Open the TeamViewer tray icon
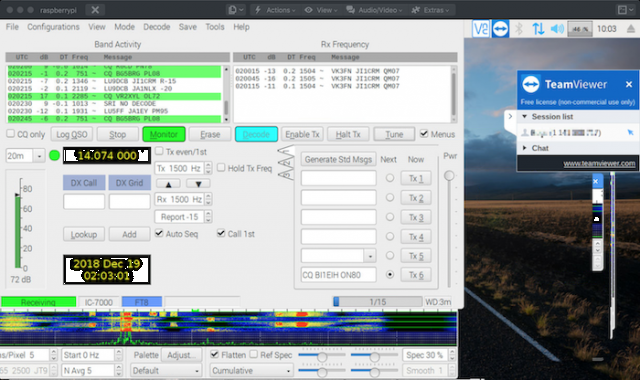This screenshot has width=640, height=380. 500,29
